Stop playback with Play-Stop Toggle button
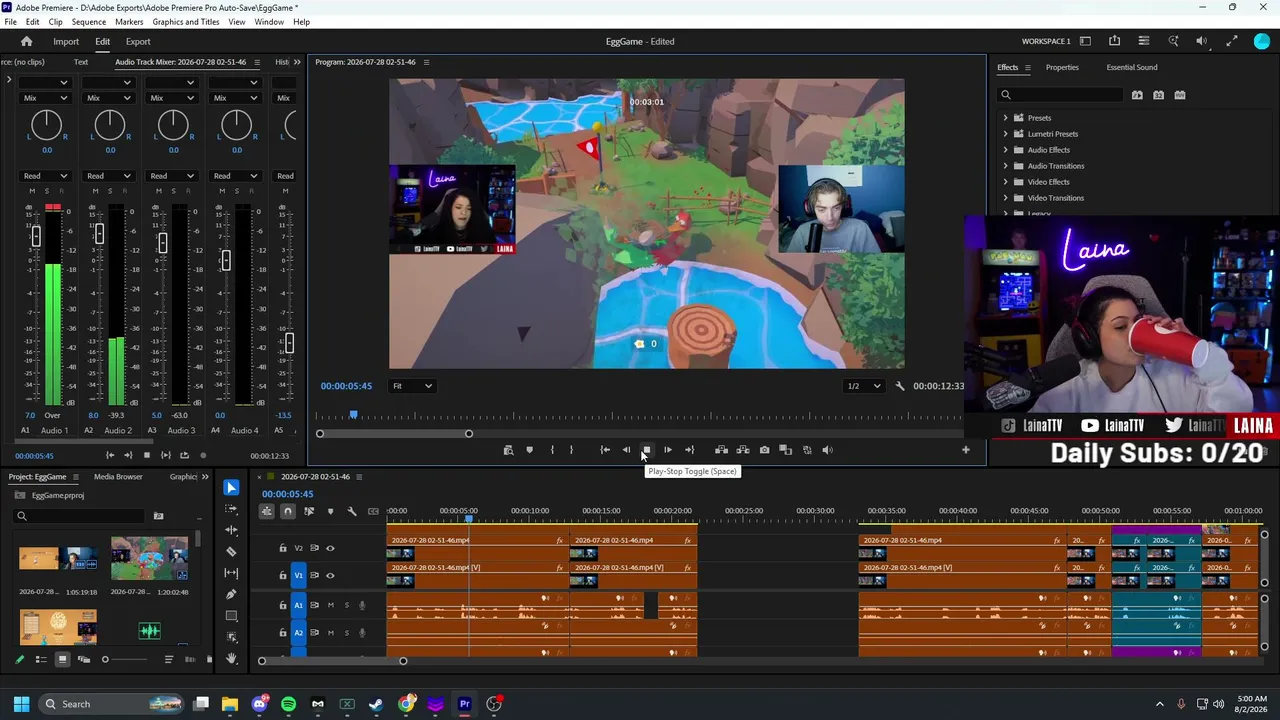 pos(646,450)
